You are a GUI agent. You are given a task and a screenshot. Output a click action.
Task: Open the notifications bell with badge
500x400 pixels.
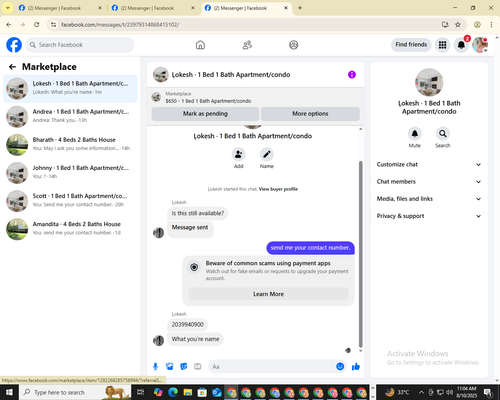tap(461, 45)
